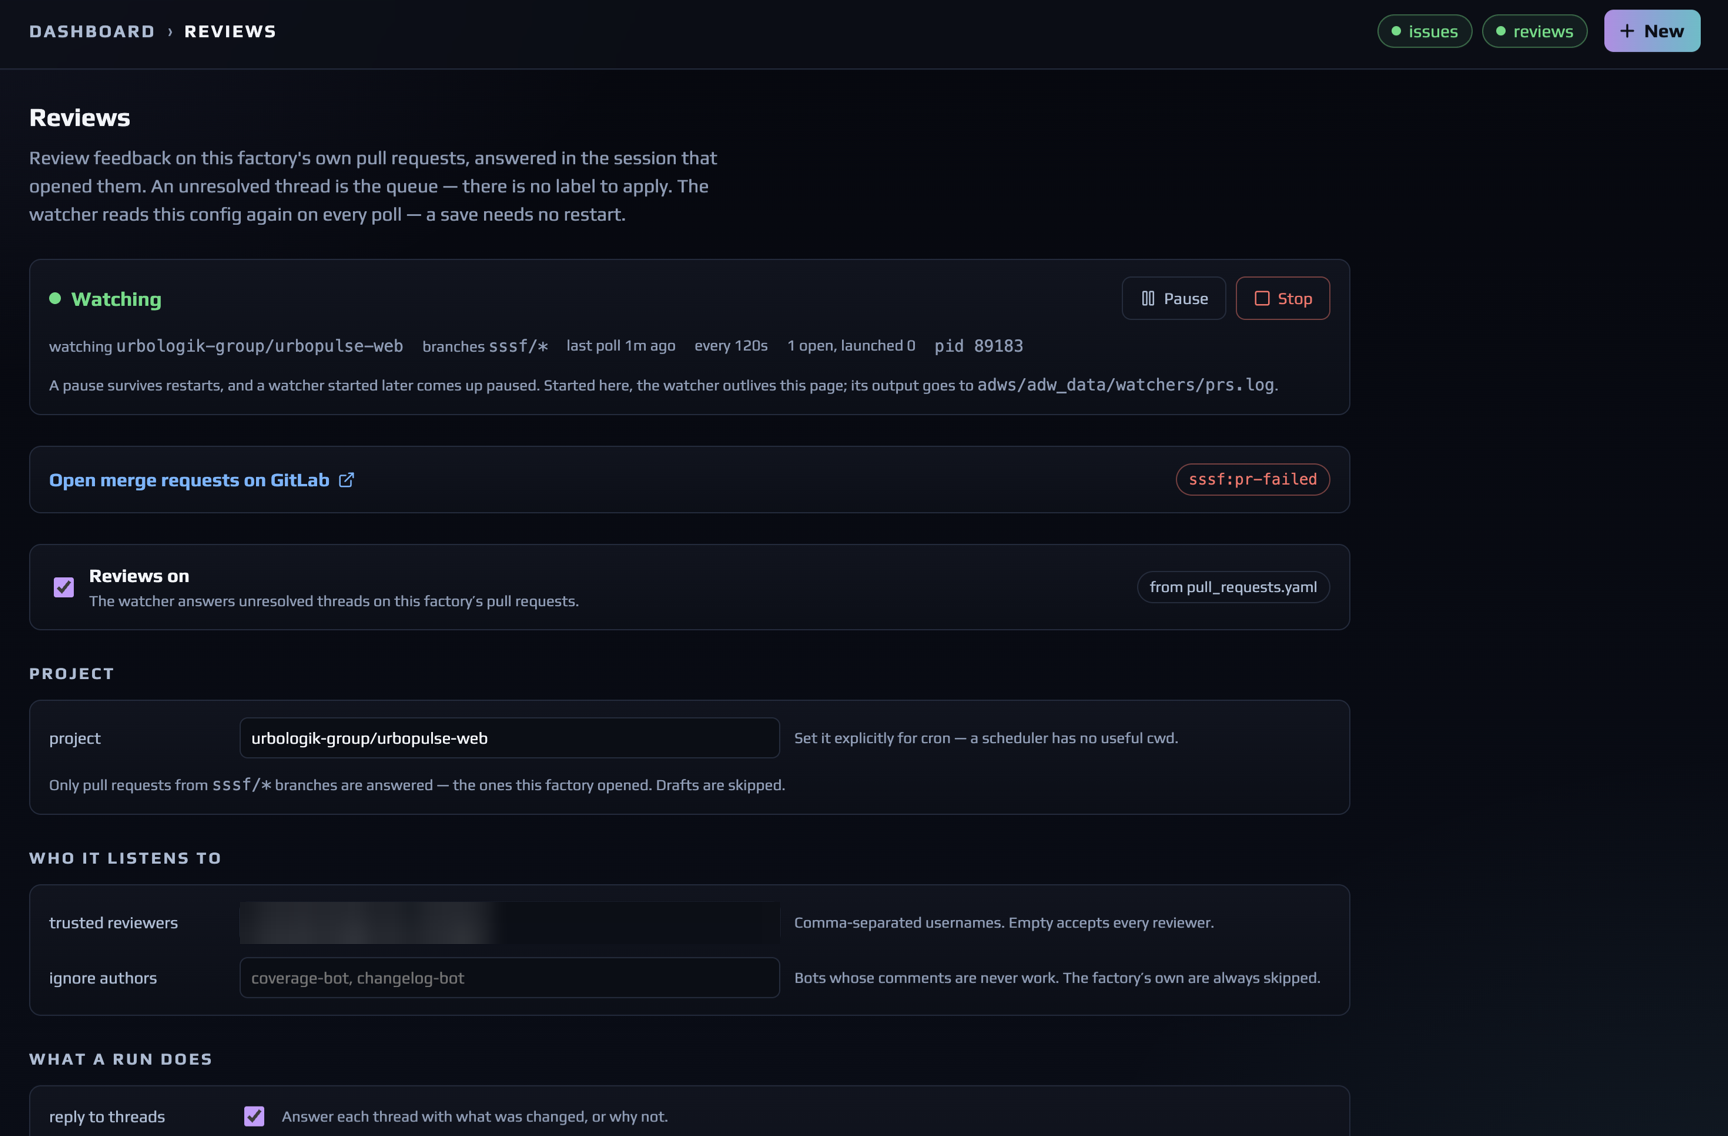
Task: Stop the watcher
Action: tap(1282, 298)
